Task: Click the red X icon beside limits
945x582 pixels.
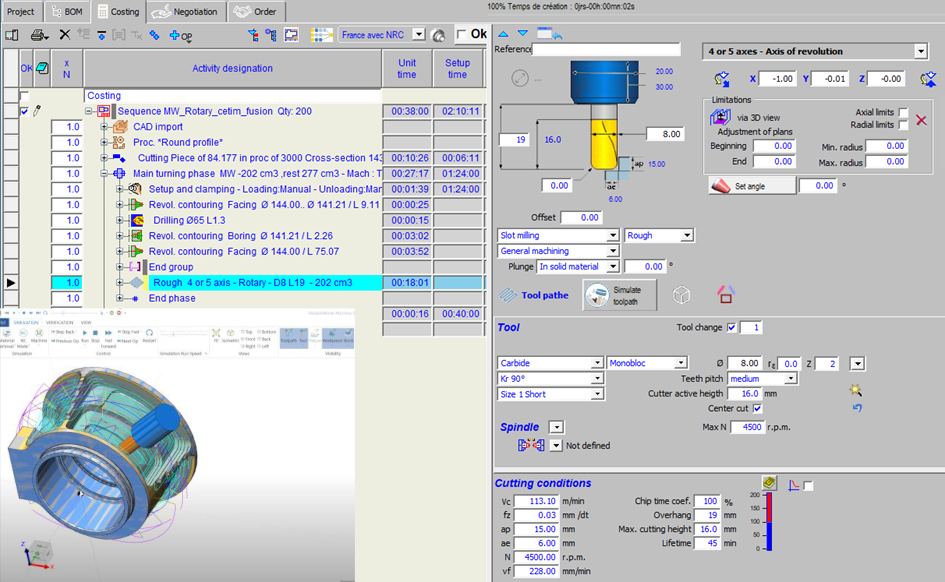Action: pyautogui.click(x=921, y=121)
